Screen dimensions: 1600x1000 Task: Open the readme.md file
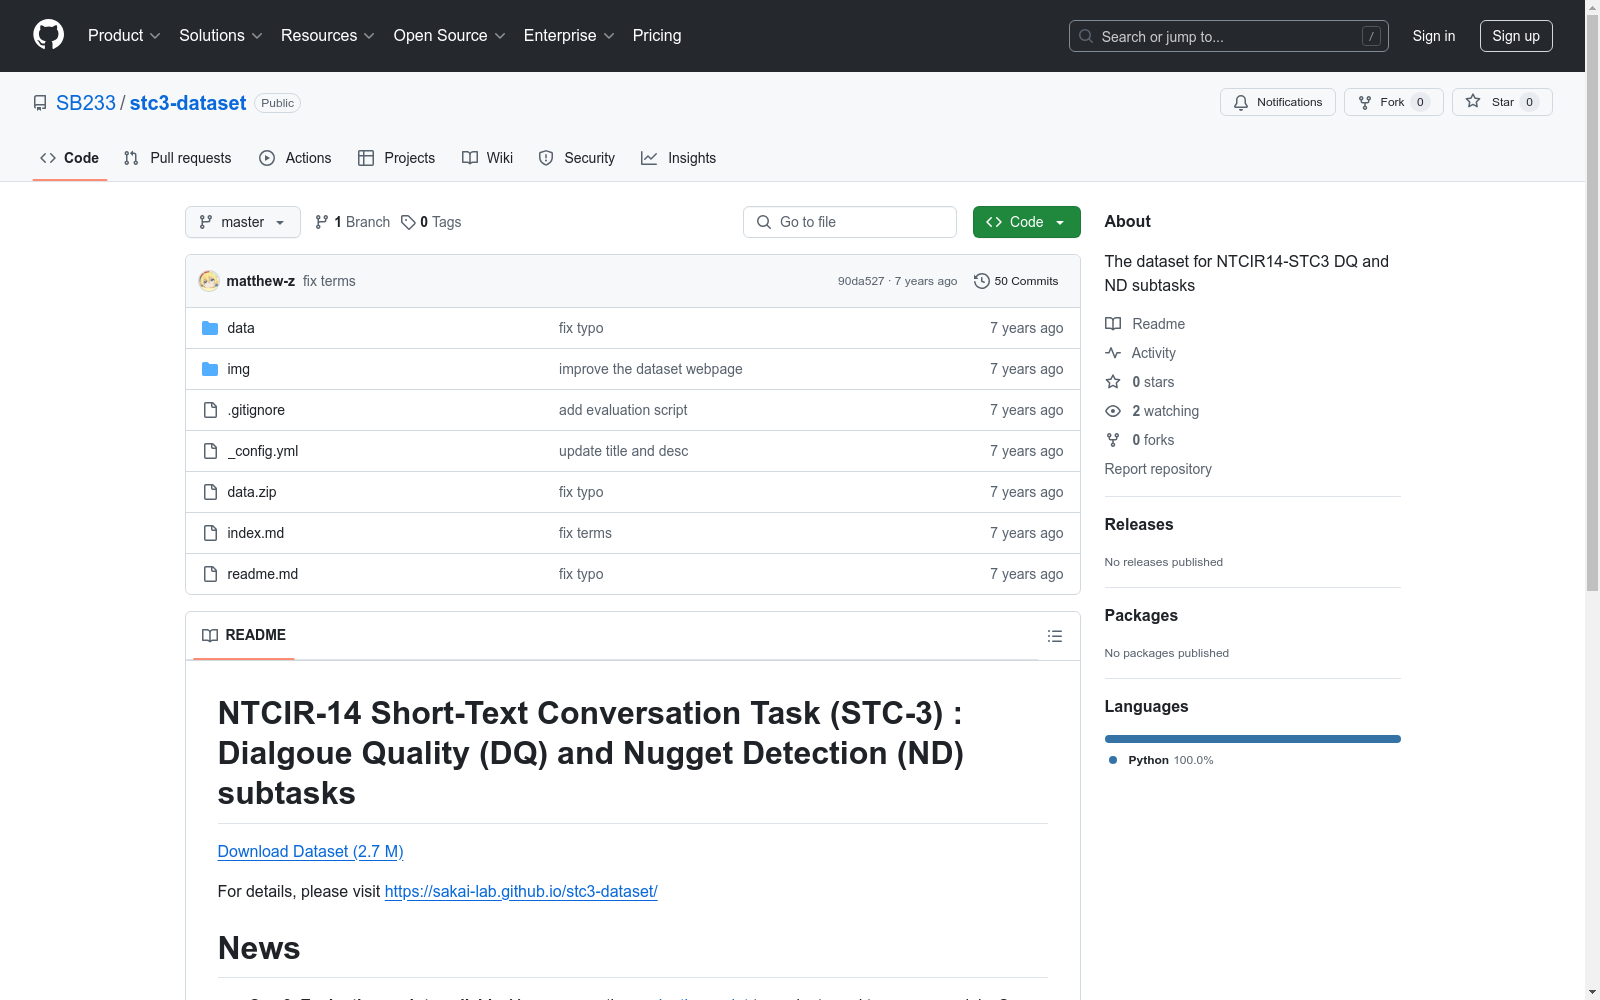click(263, 574)
